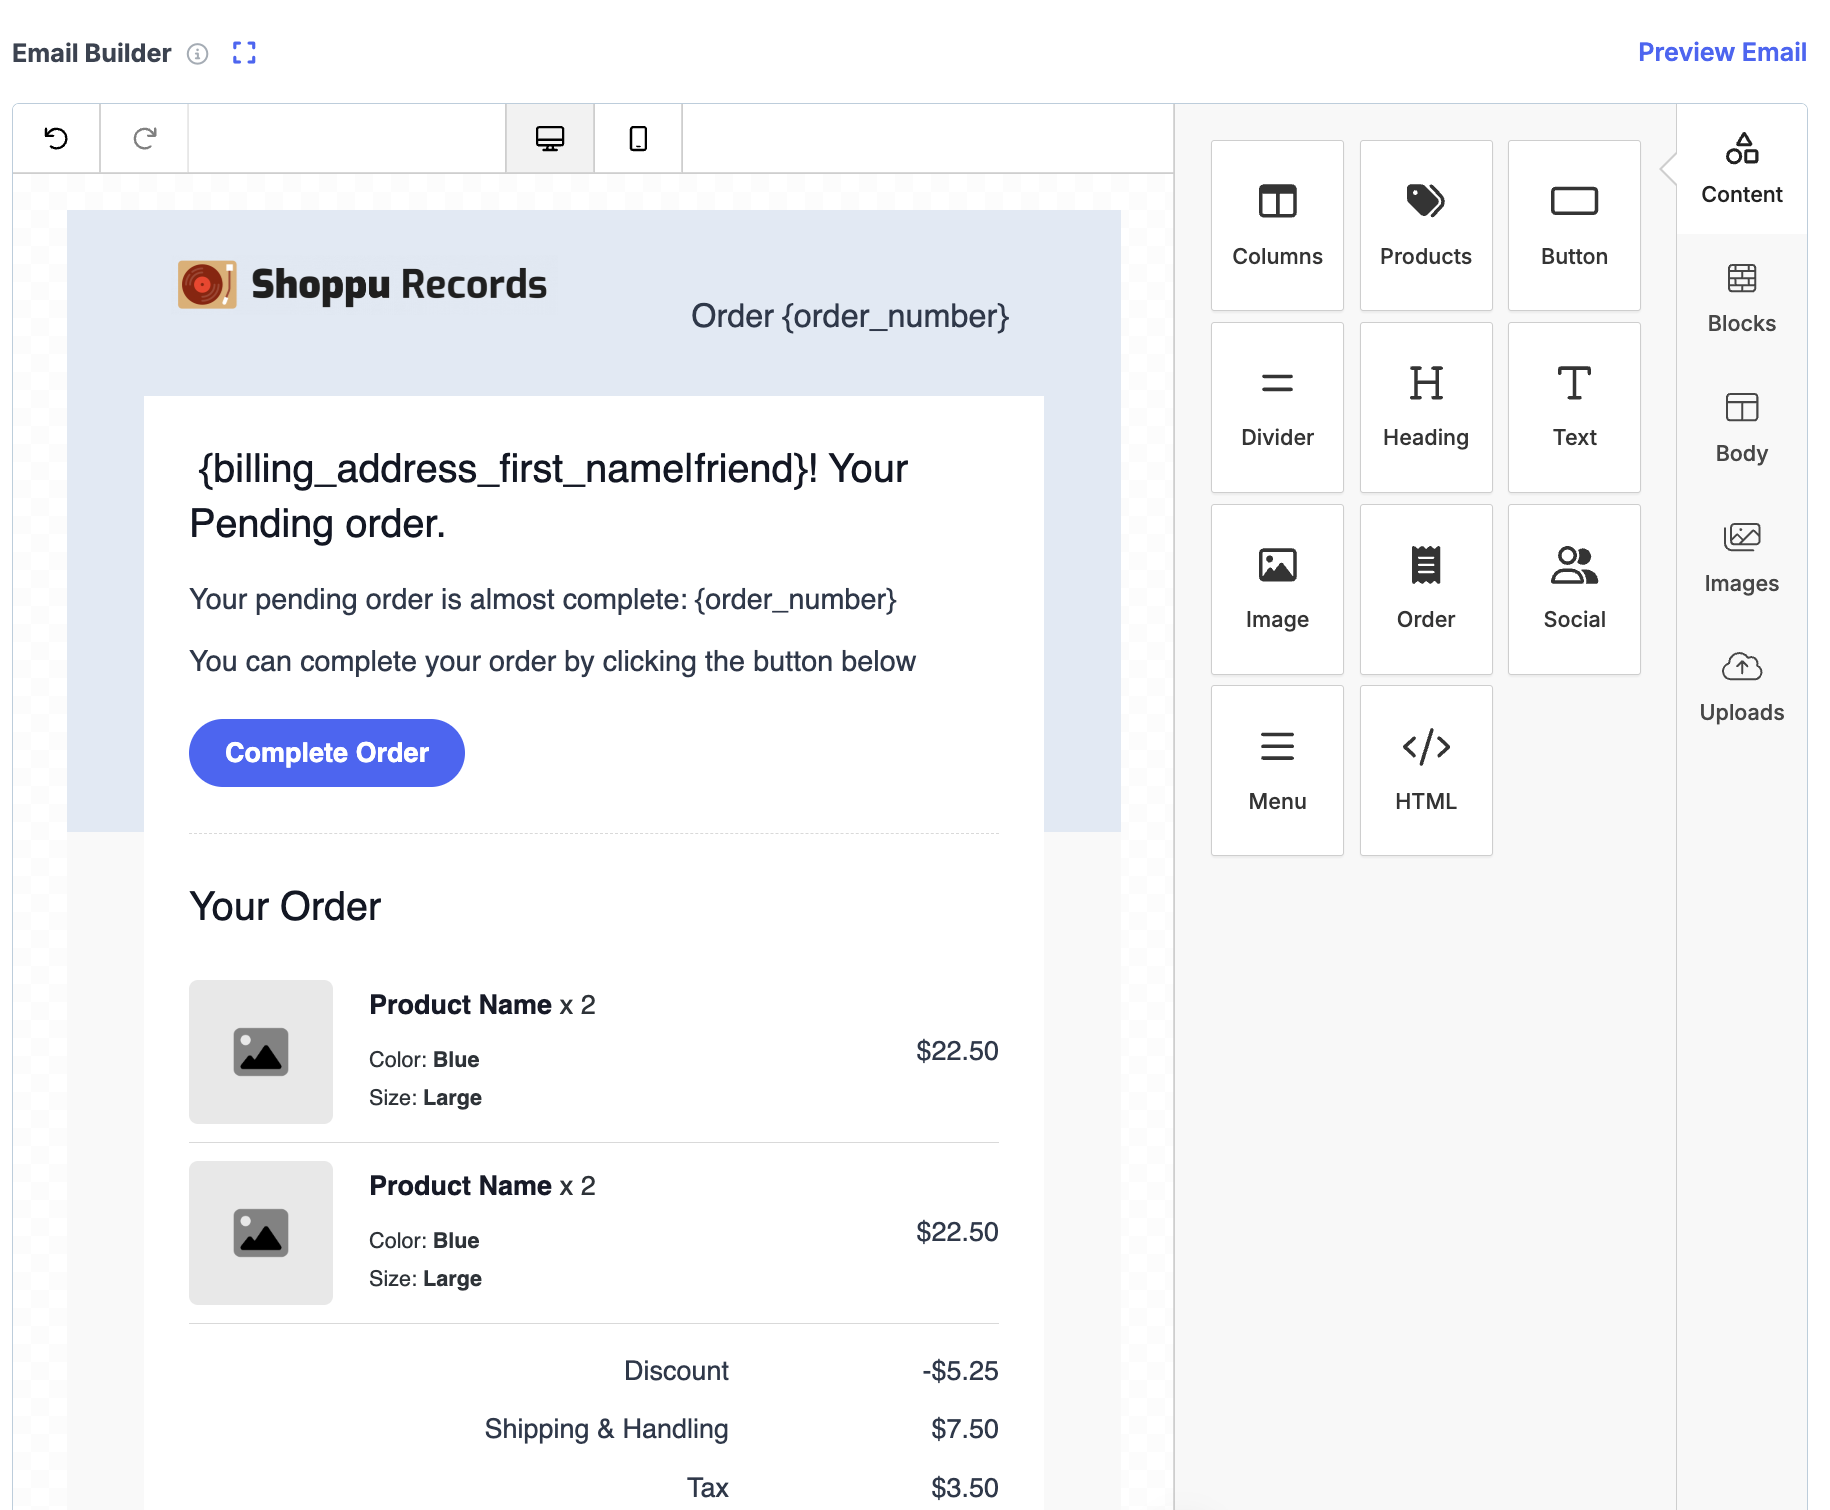Select the Your Order heading

tap(285, 906)
